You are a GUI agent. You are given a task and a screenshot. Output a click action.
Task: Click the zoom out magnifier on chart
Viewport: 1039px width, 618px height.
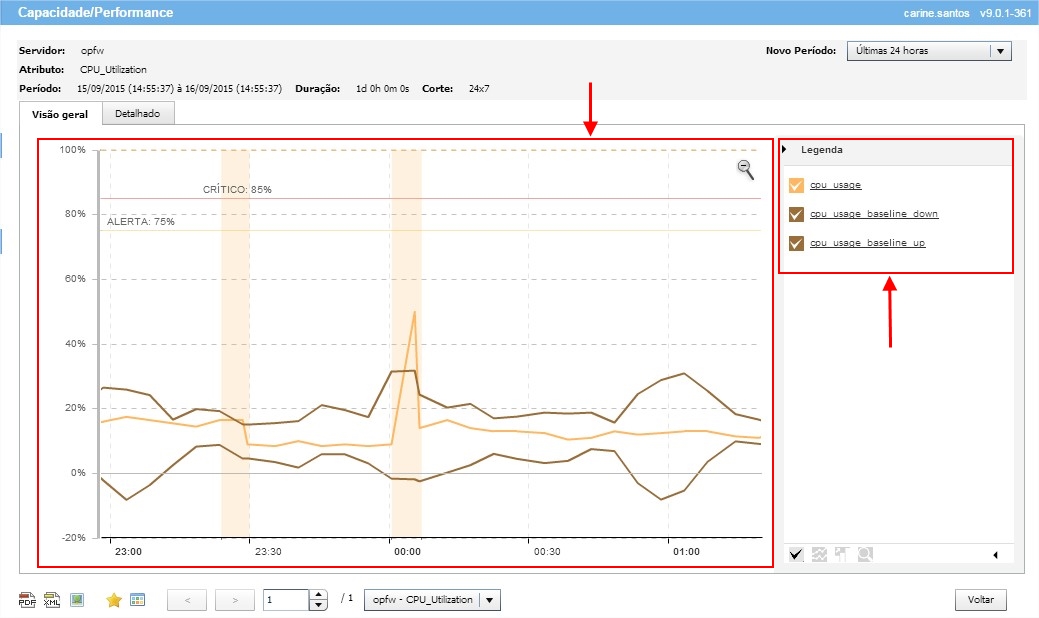[x=745, y=169]
